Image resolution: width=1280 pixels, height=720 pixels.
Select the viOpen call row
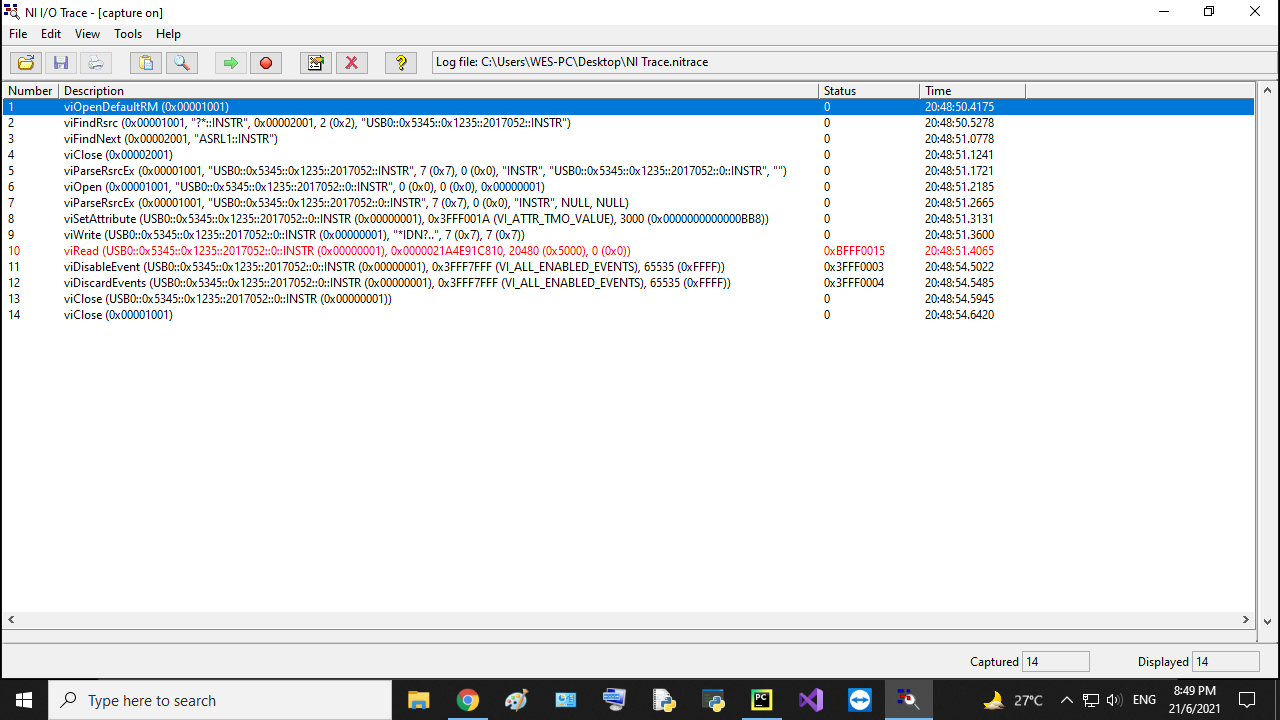pyautogui.click(x=628, y=187)
